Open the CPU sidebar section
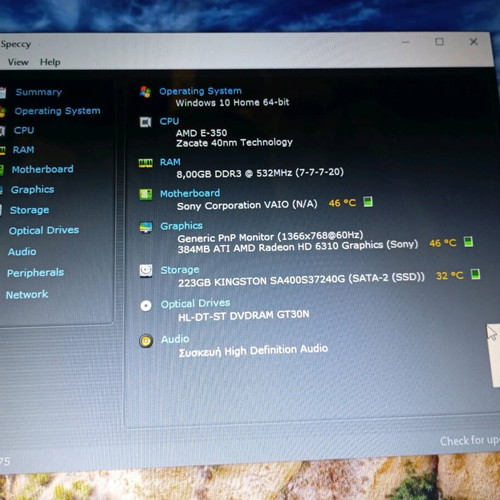The image size is (500, 500). 24,130
